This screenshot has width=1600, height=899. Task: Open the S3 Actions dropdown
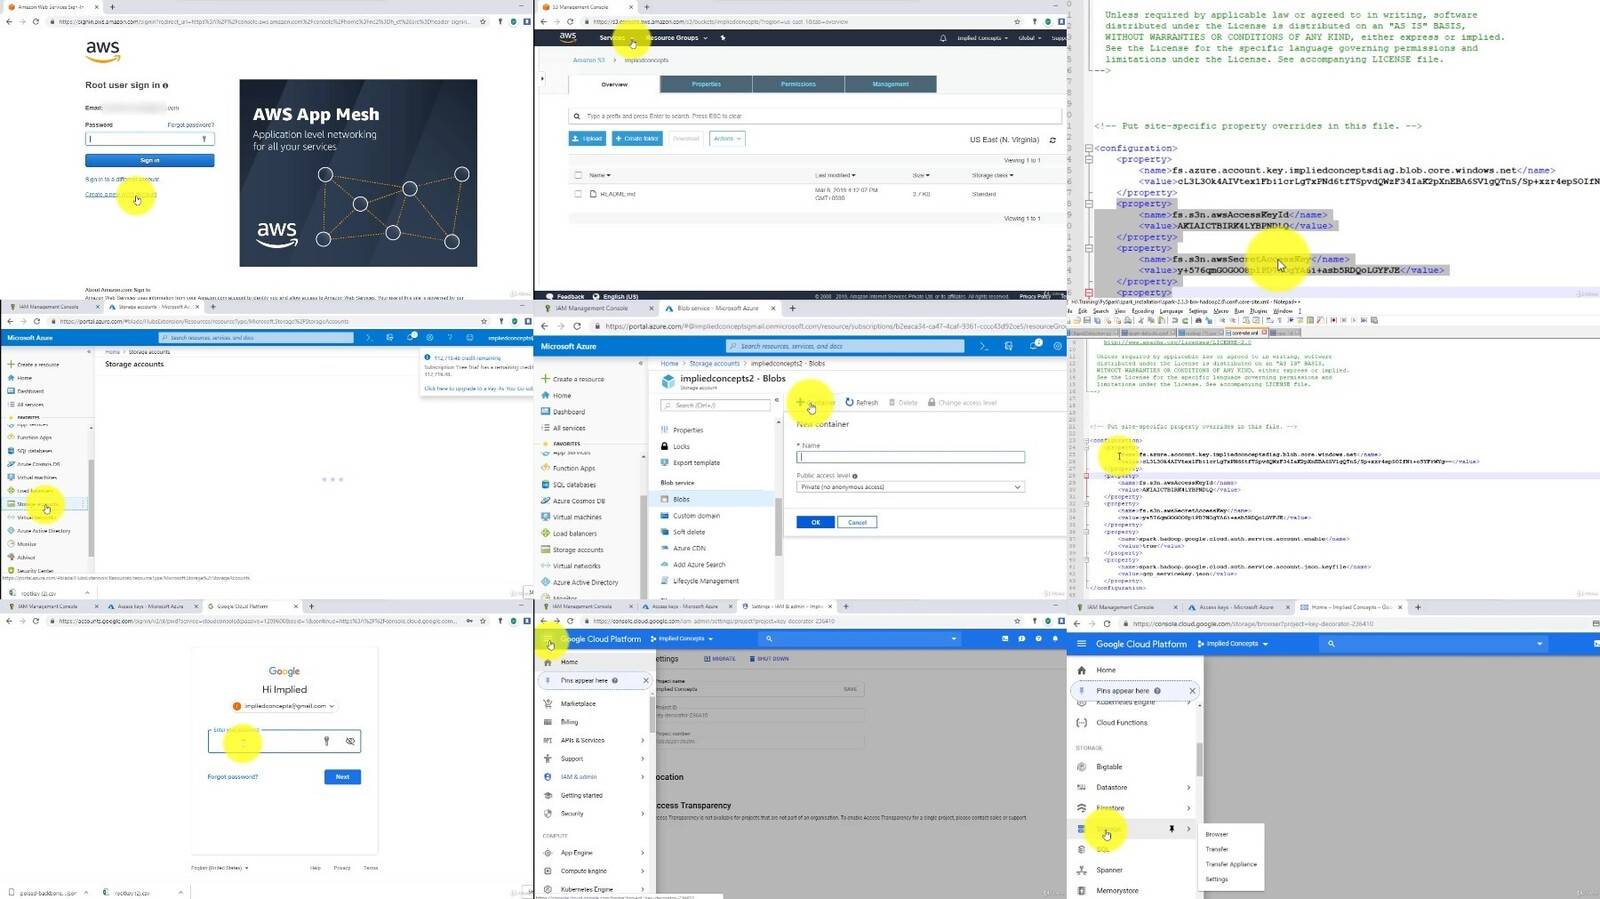[x=727, y=139]
